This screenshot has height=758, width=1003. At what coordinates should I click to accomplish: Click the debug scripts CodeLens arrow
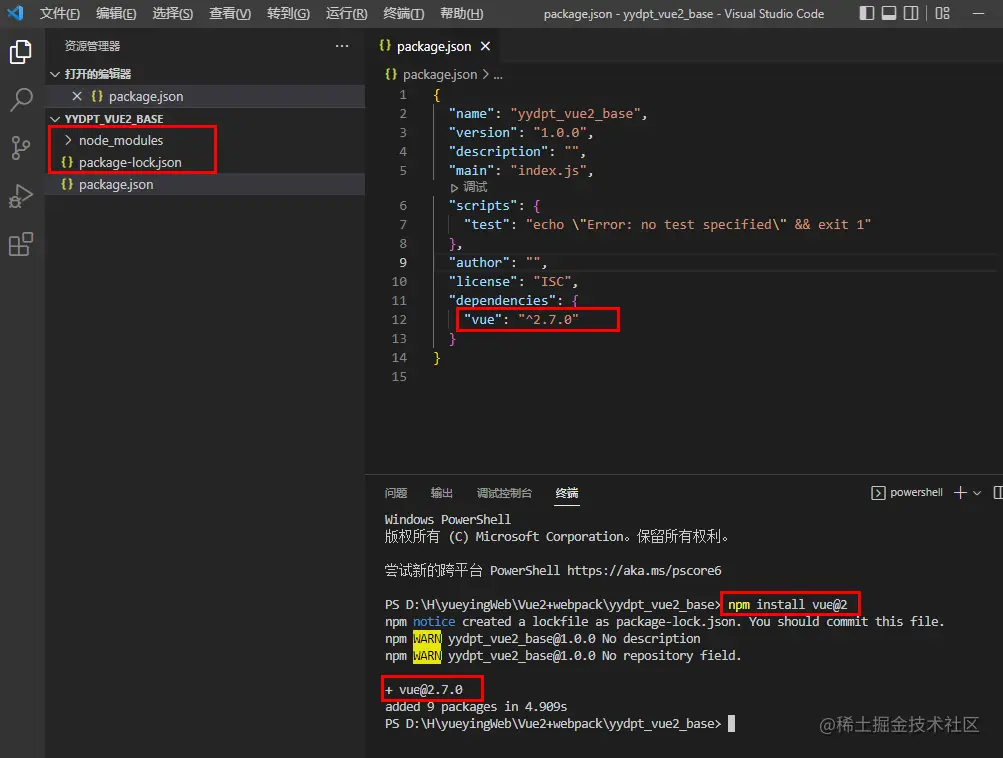[x=454, y=187]
